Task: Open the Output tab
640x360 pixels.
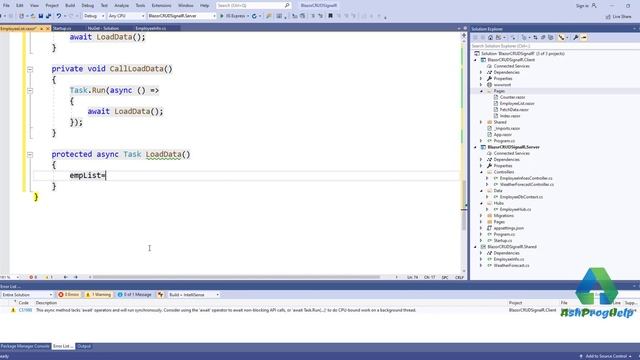Action: click(84, 346)
